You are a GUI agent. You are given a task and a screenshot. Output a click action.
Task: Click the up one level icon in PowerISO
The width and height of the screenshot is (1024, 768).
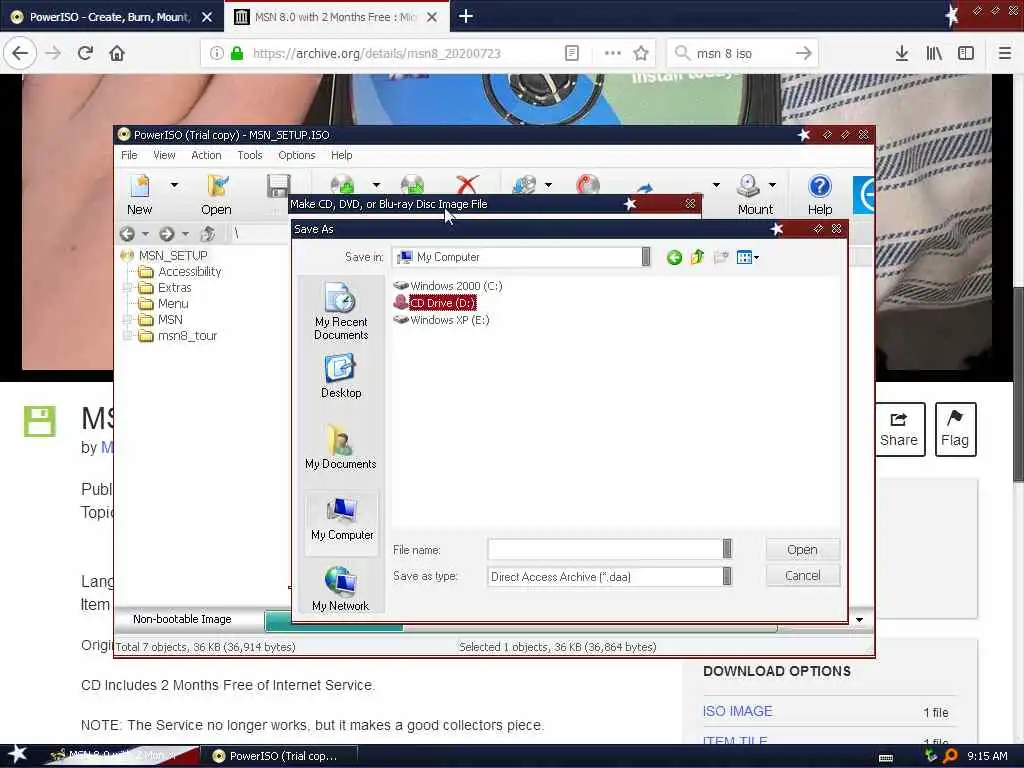pos(208,233)
